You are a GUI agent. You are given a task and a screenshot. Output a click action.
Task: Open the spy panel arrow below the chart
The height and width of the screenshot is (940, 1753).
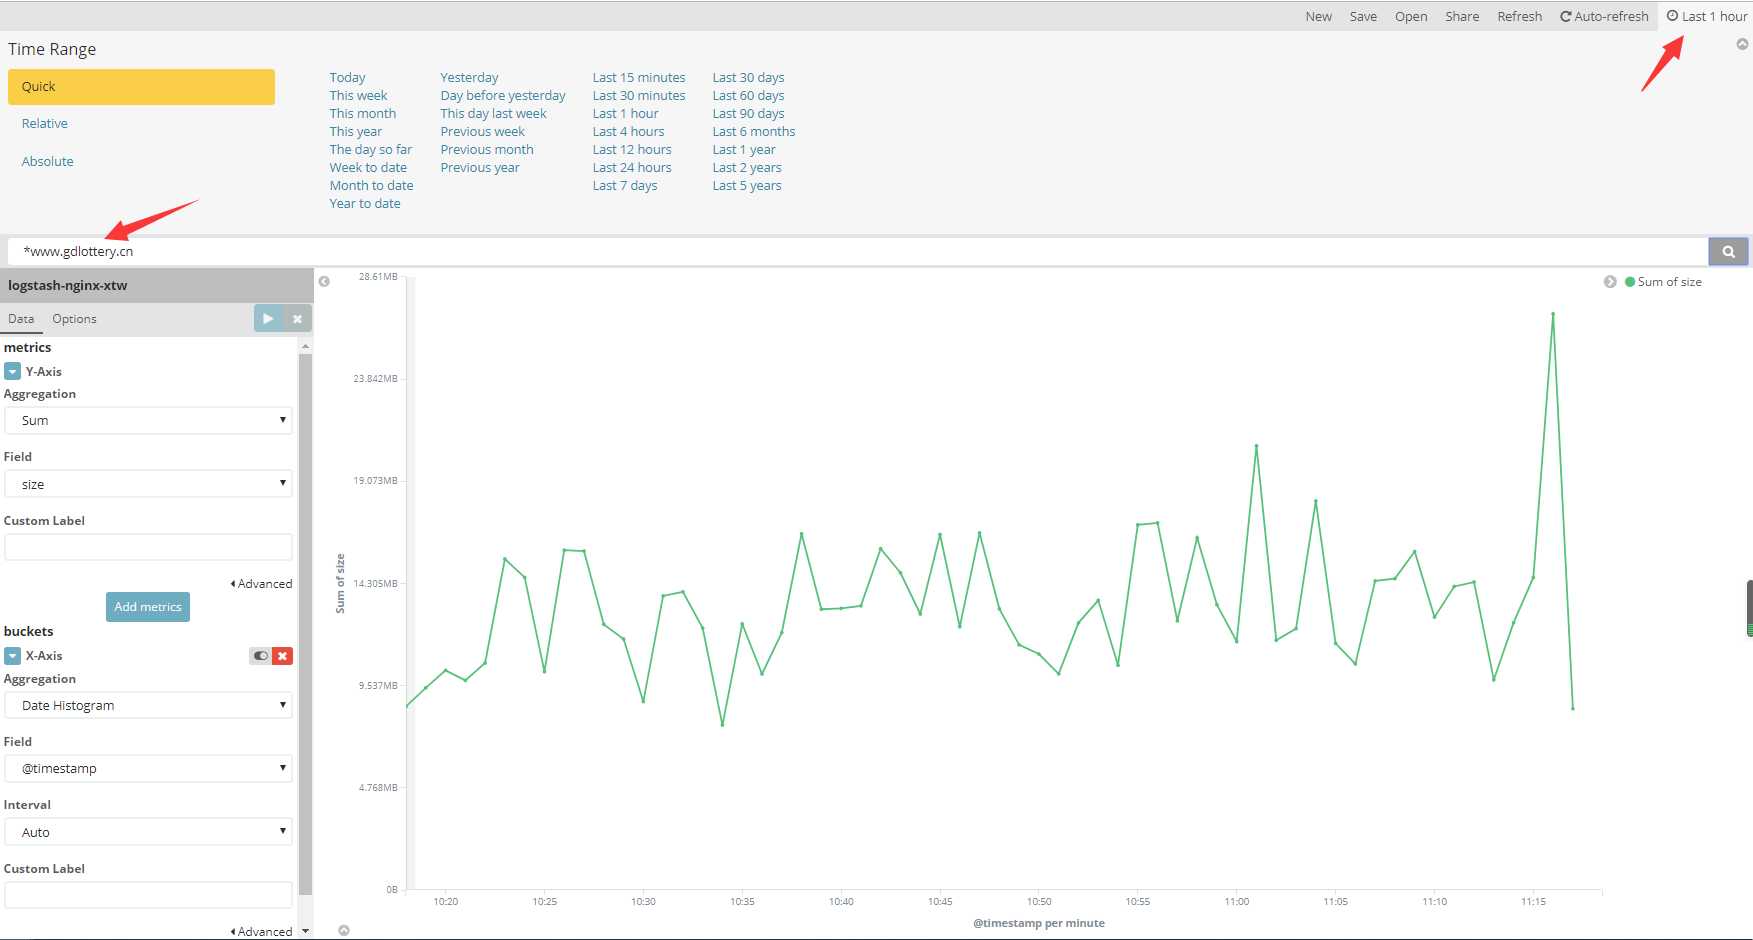[344, 930]
